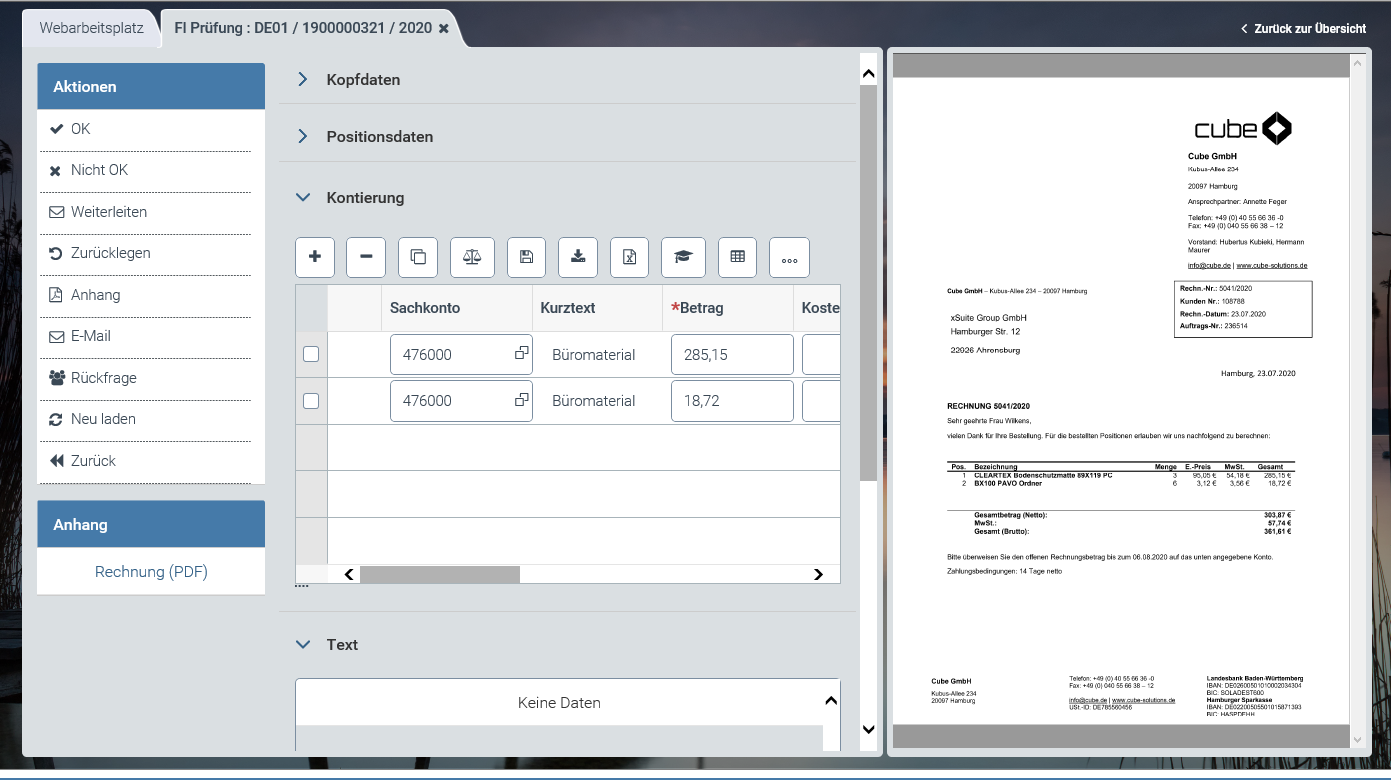Click the minus icon to remove row
1391x780 pixels.
(x=366, y=257)
